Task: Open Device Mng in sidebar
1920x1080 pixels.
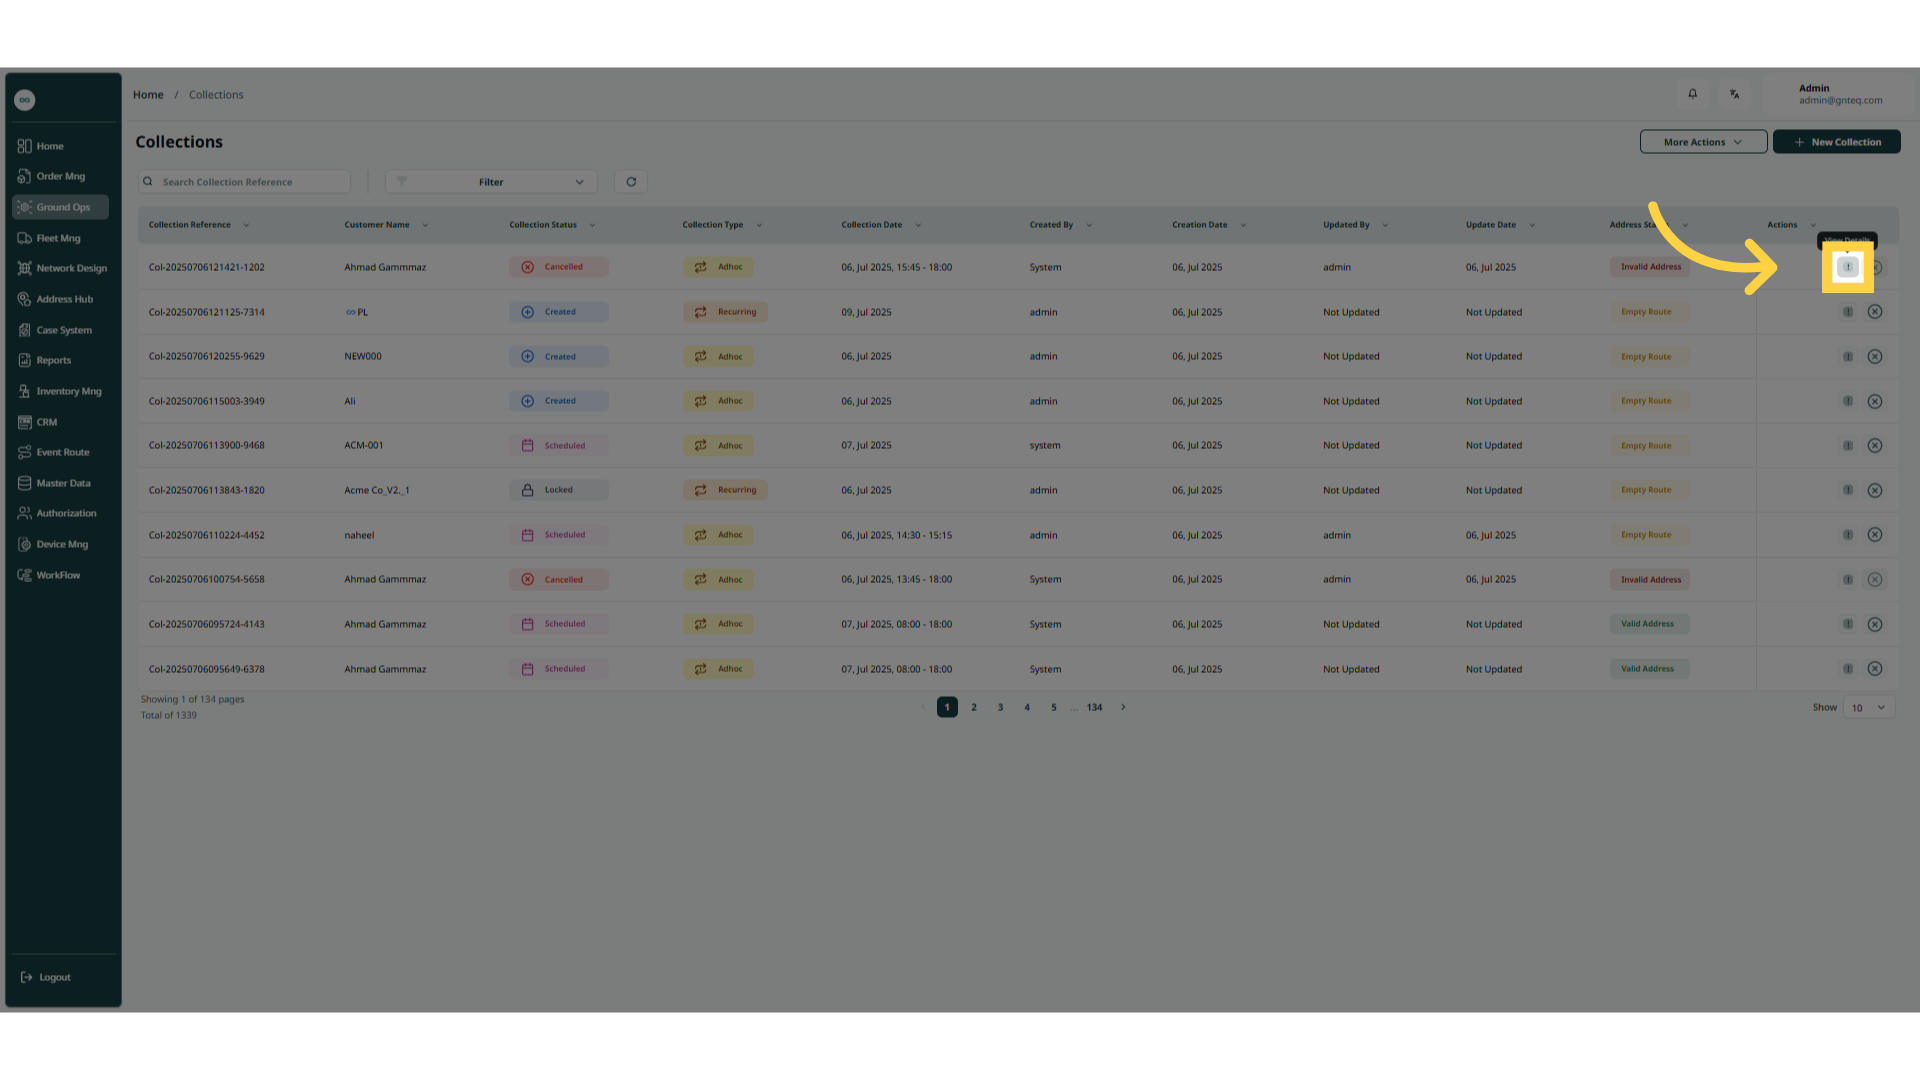Action: click(x=54, y=544)
